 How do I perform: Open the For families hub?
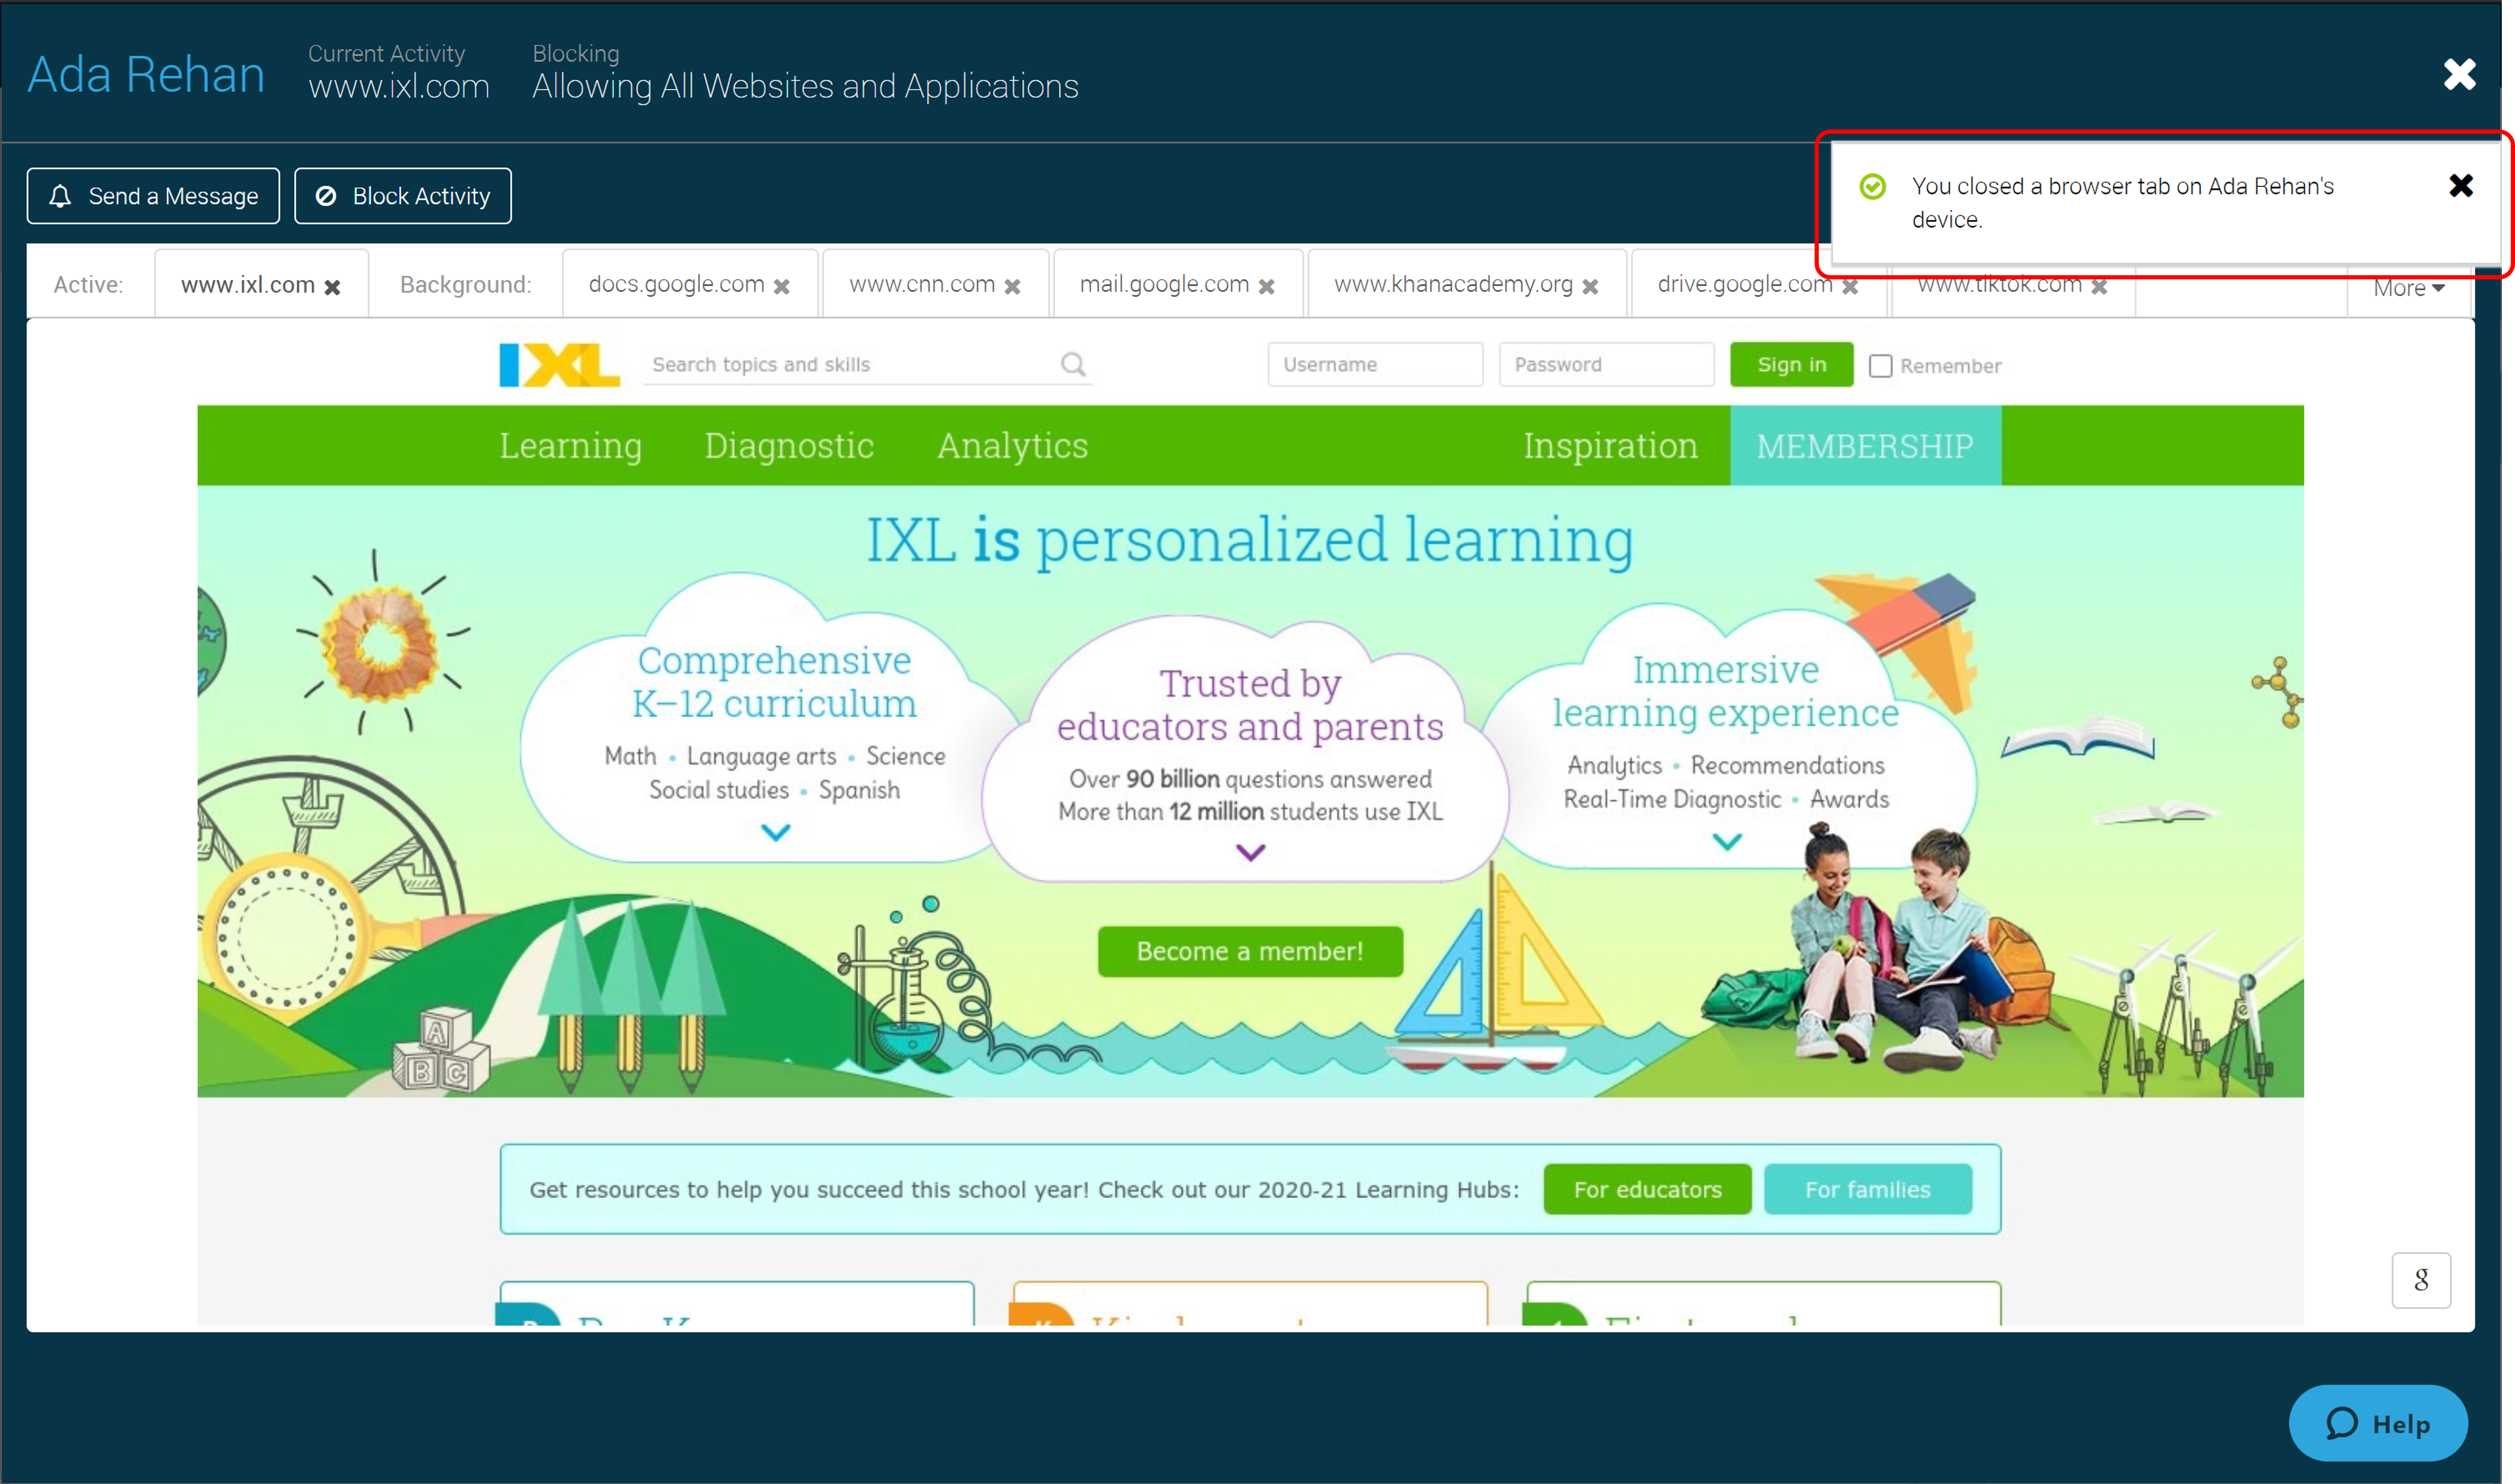coord(1869,1190)
